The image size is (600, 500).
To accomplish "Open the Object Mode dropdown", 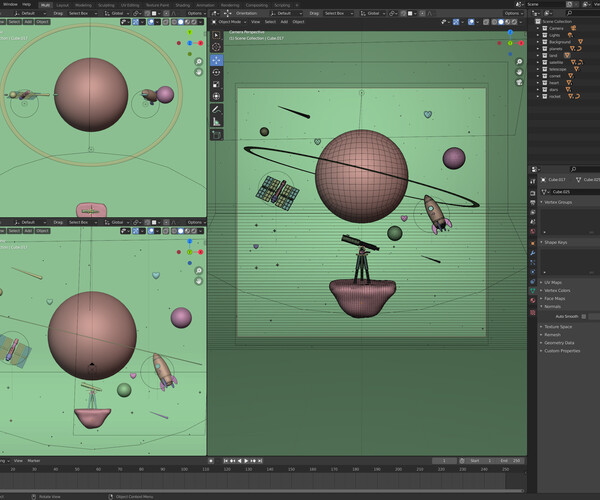I will pyautogui.click(x=228, y=21).
